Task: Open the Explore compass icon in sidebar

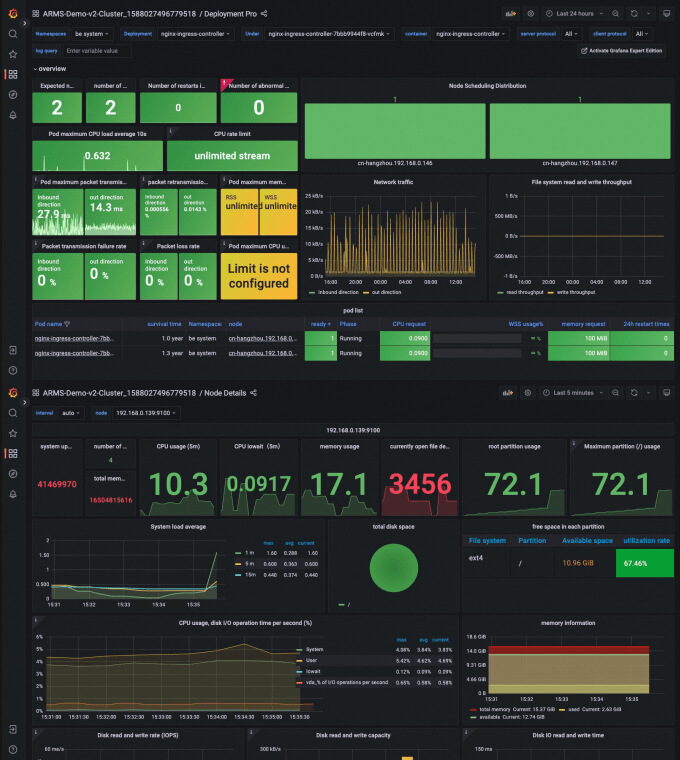Action: click(13, 95)
